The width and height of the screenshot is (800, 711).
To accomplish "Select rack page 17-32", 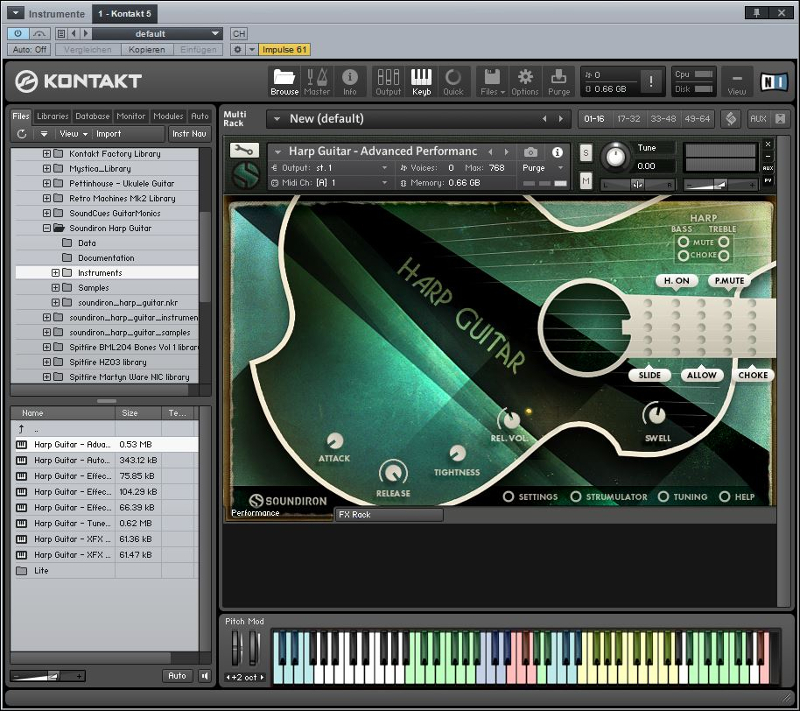I will [629, 119].
